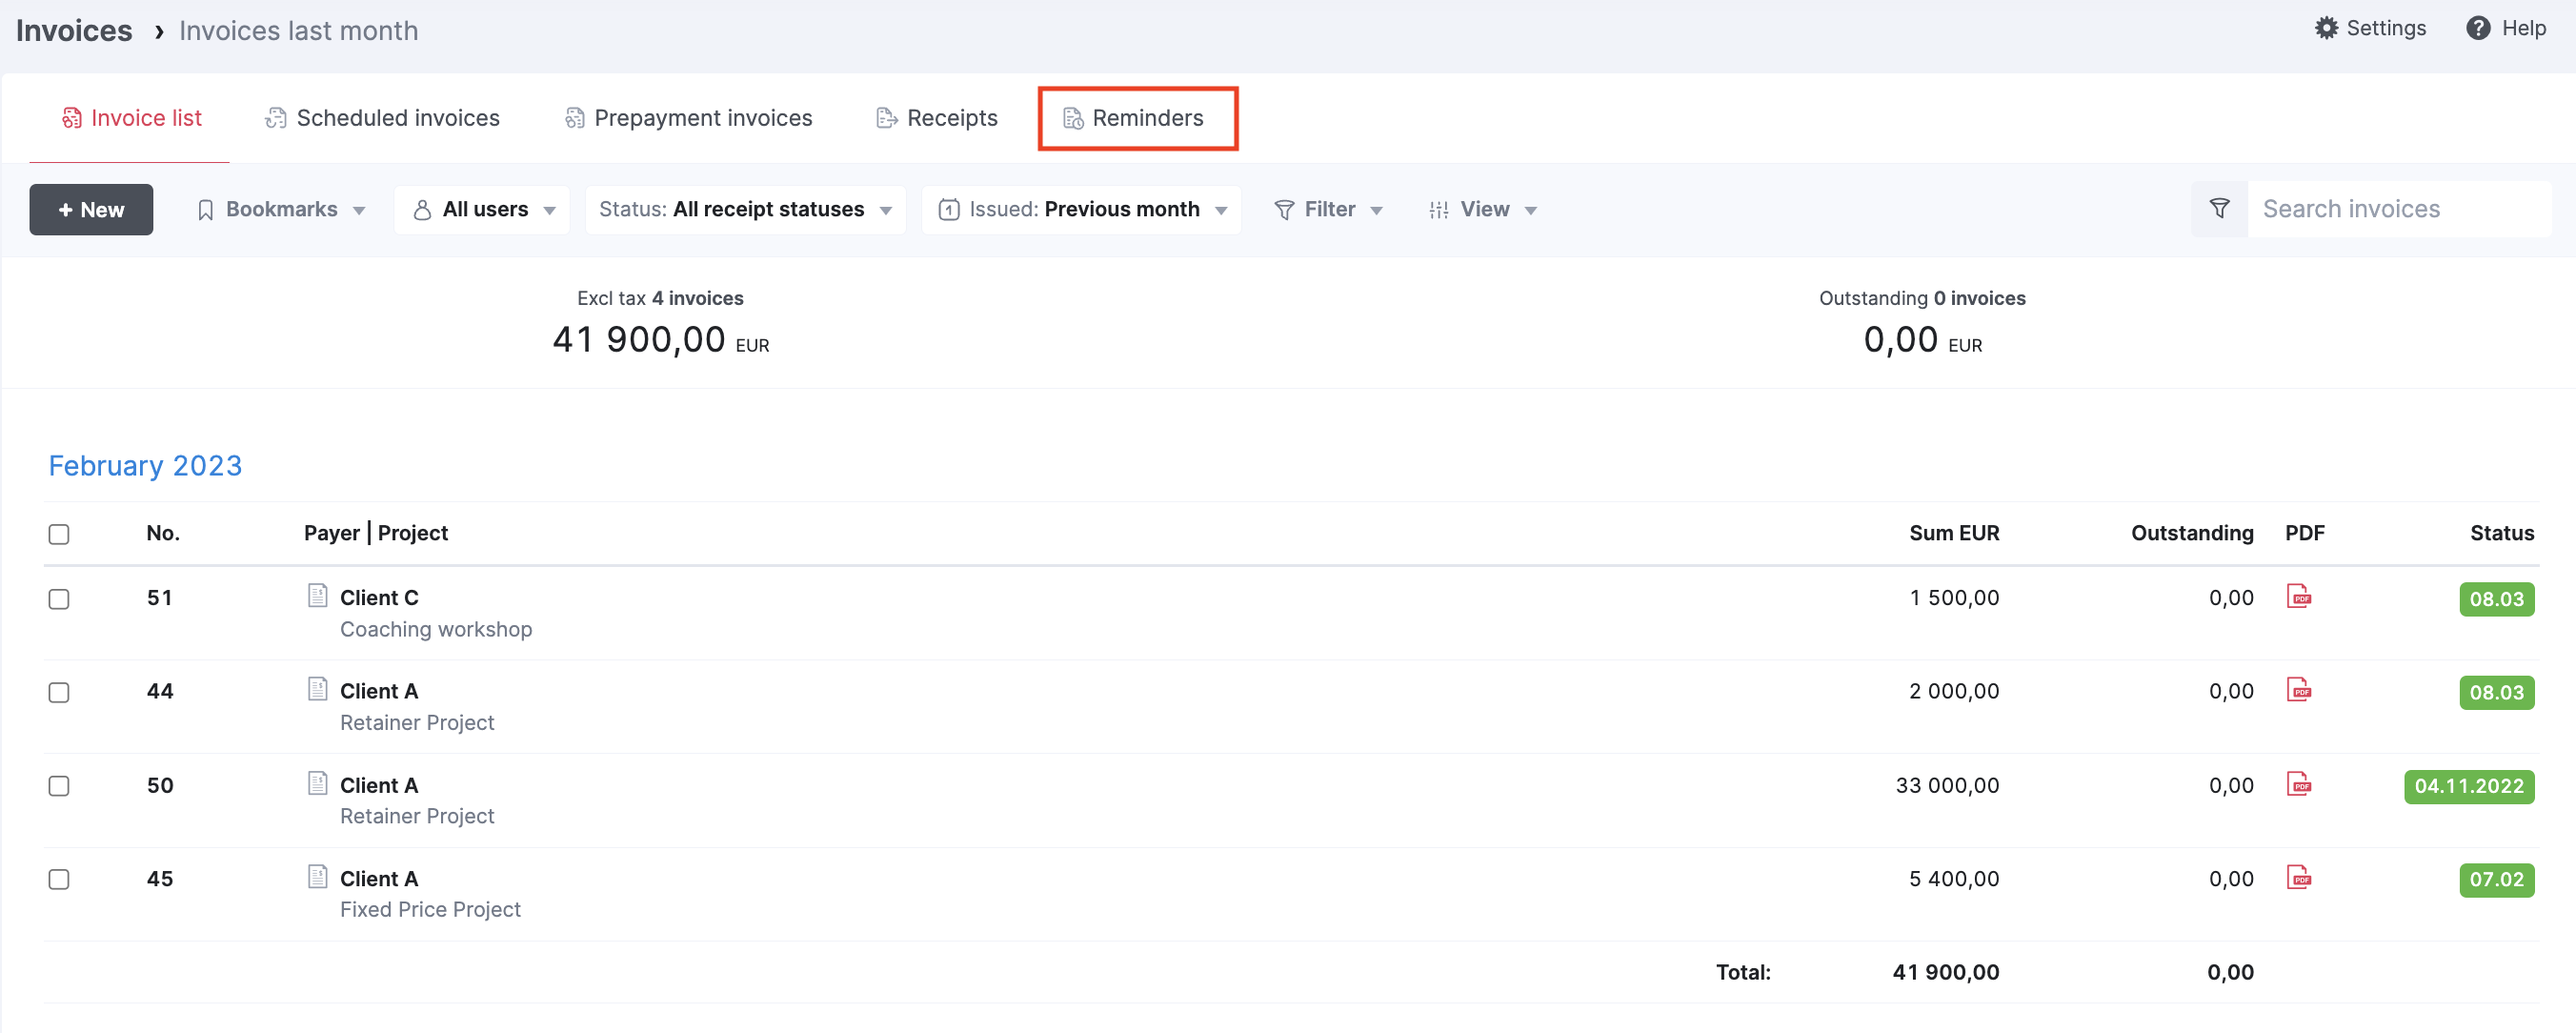The height and width of the screenshot is (1033, 2576).
Task: Click the Invoice list tab icon
Action: click(x=71, y=117)
